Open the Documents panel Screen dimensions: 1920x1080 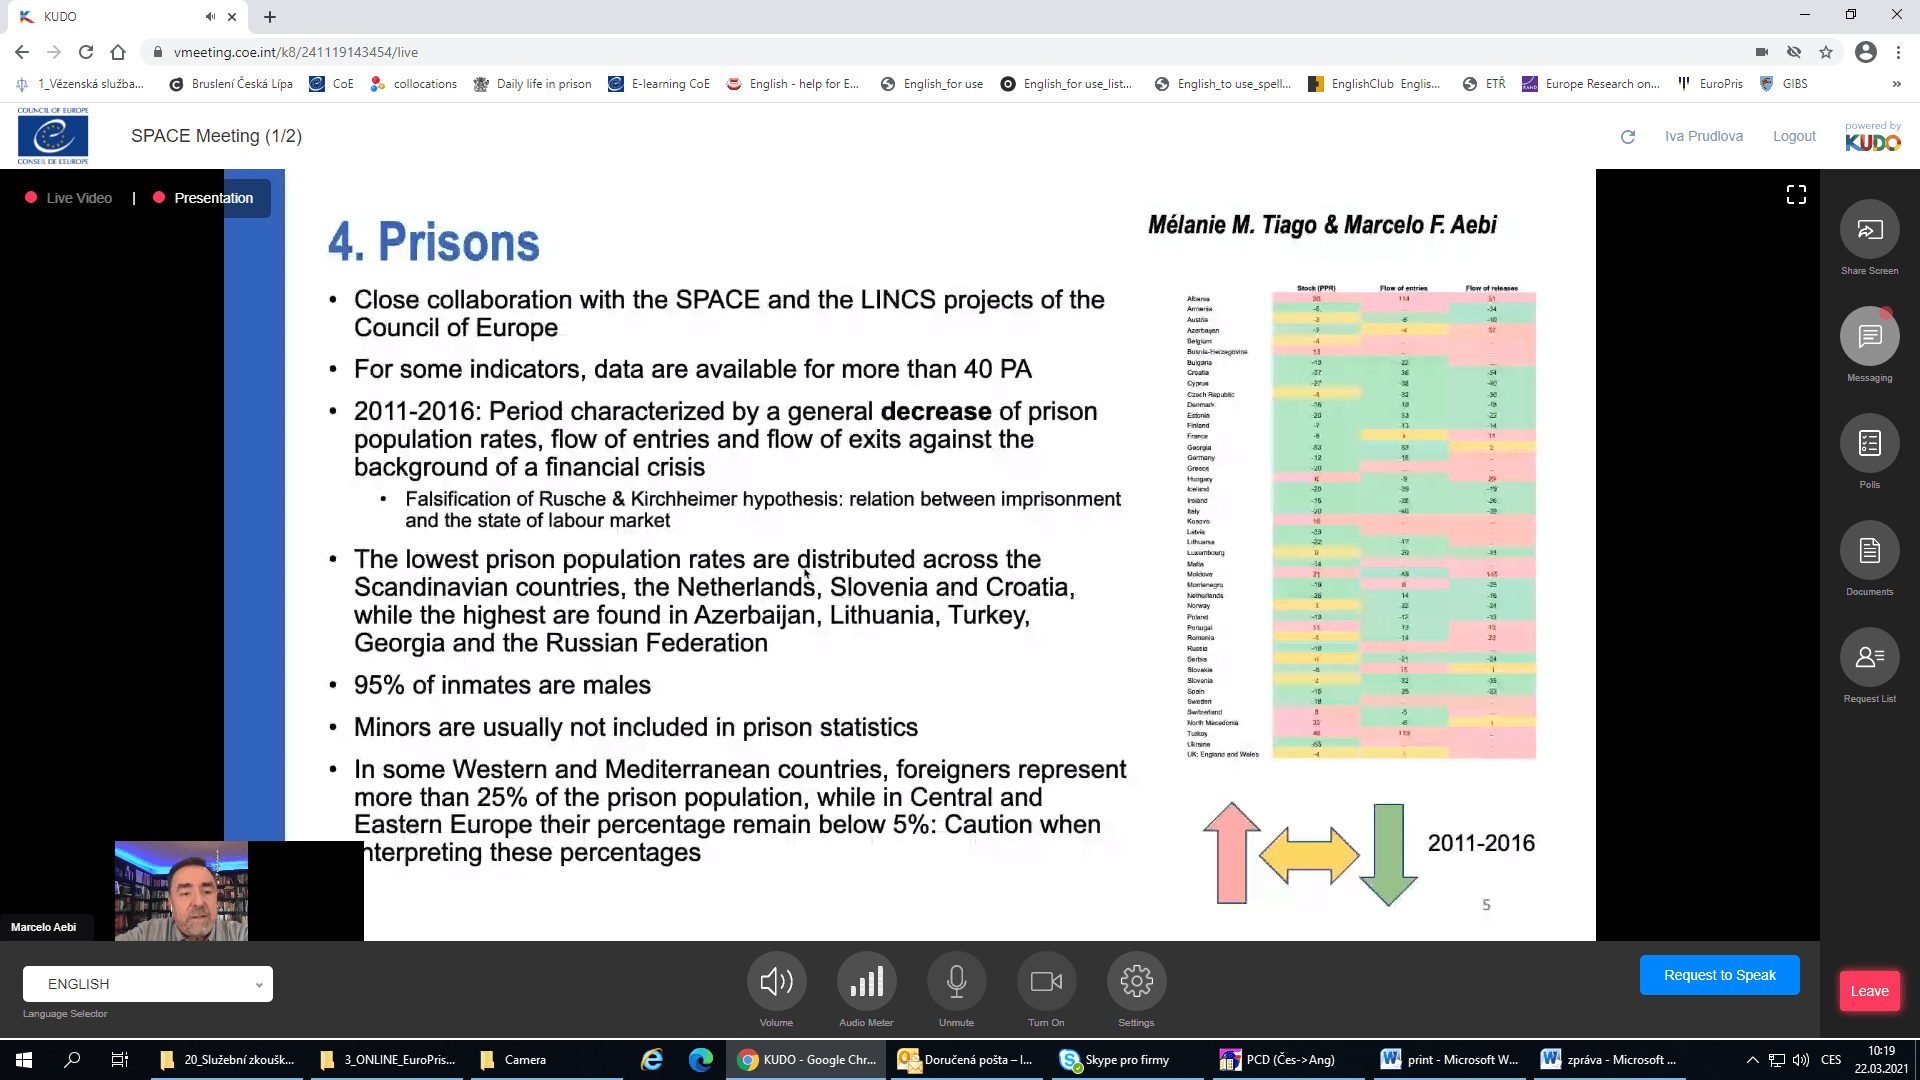pyautogui.click(x=1869, y=551)
